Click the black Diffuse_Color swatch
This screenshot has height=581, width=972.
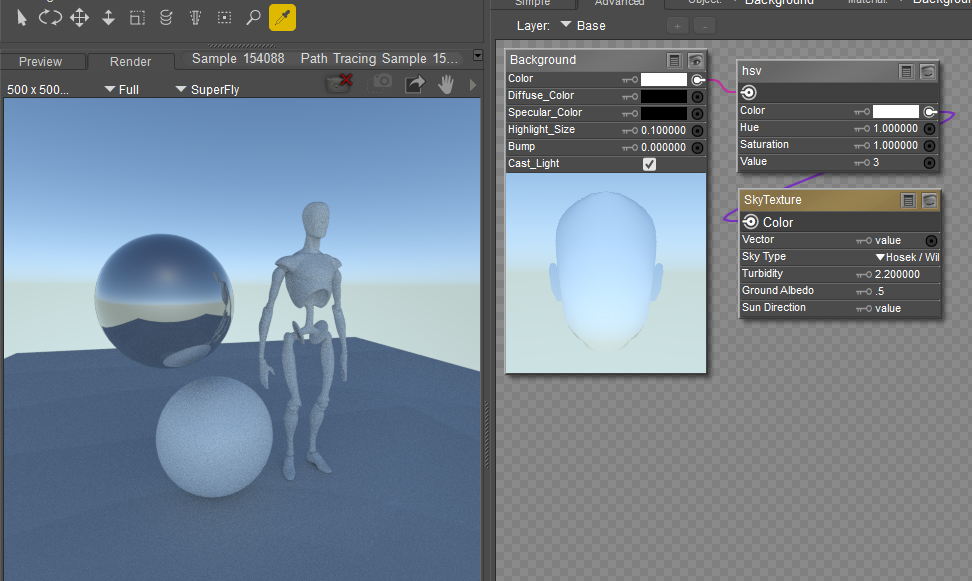664,97
